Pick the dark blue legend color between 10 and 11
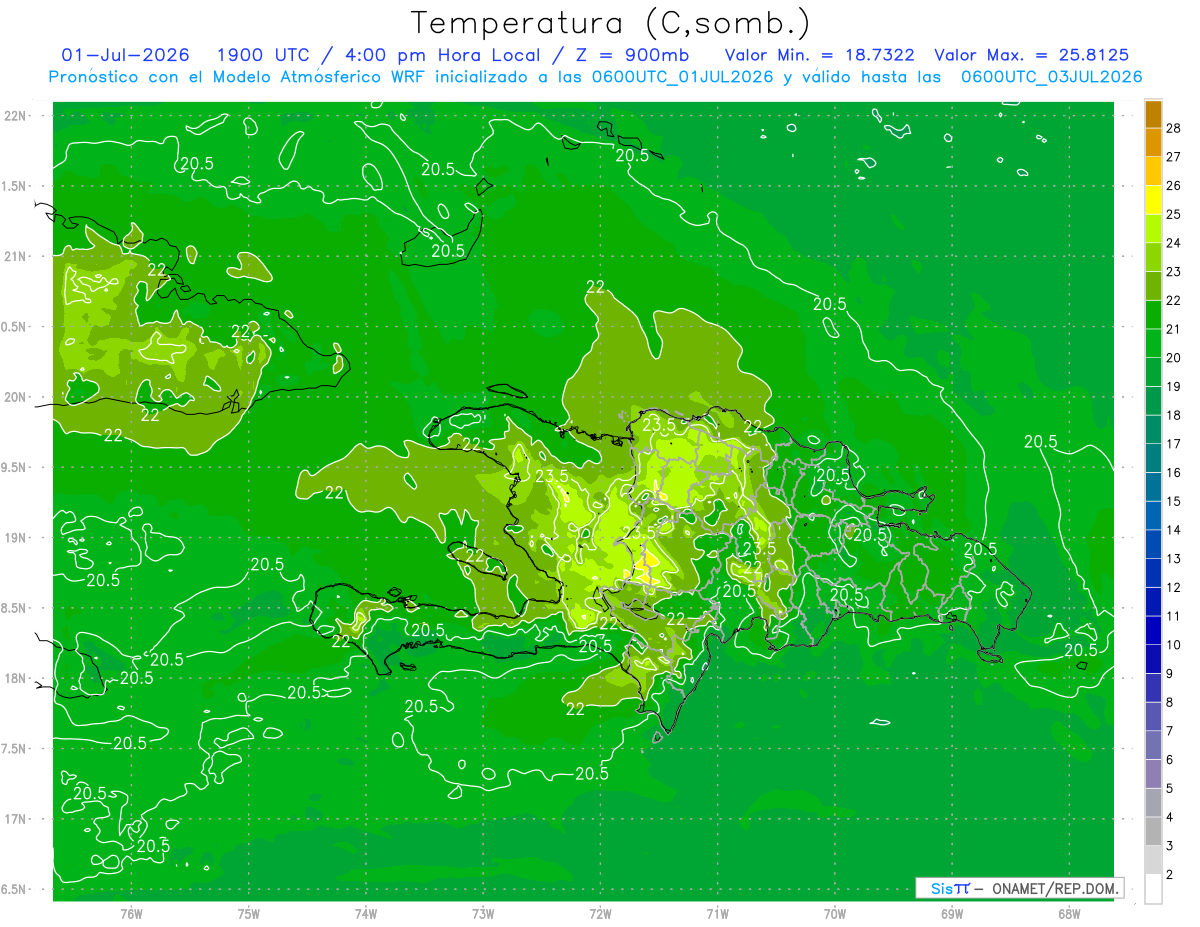 click(x=1153, y=631)
